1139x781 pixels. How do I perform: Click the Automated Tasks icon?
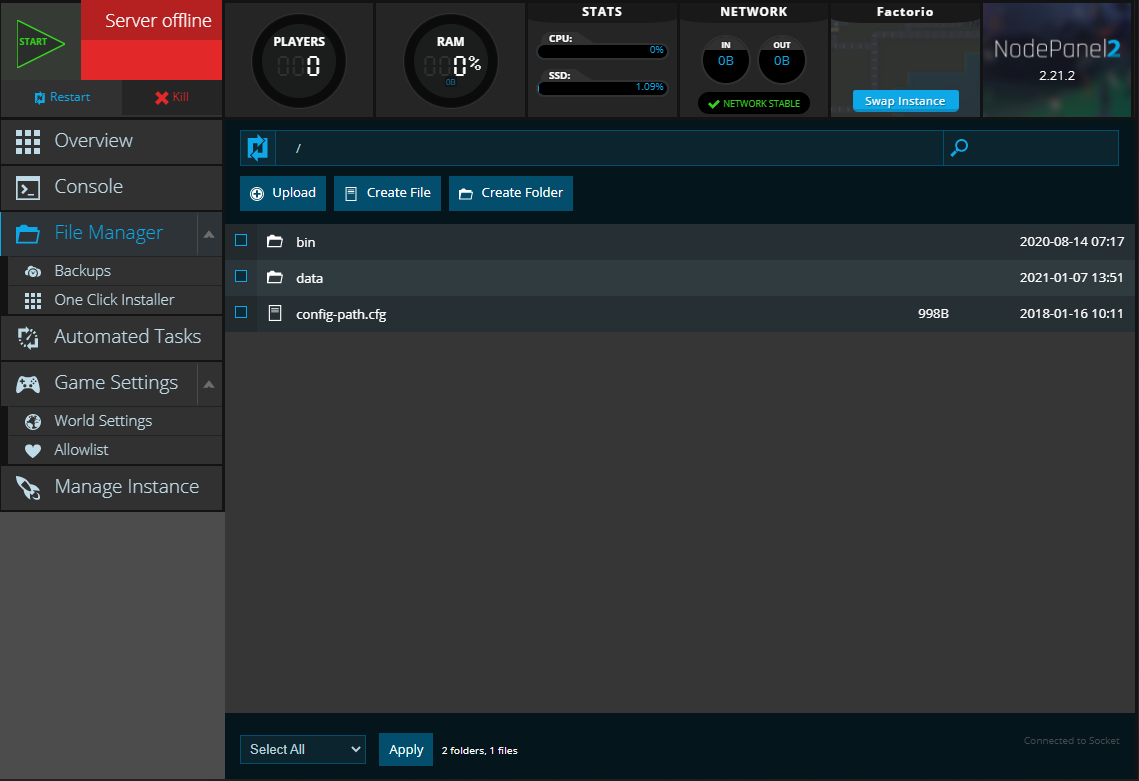28,337
